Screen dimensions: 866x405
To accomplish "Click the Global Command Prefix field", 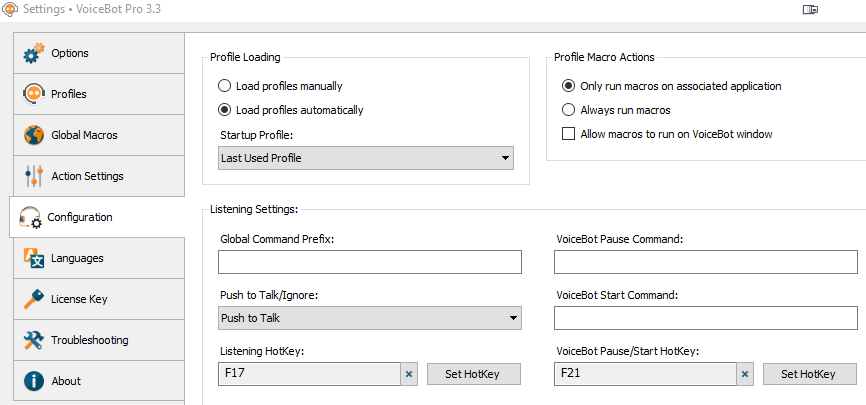I will tap(369, 262).
